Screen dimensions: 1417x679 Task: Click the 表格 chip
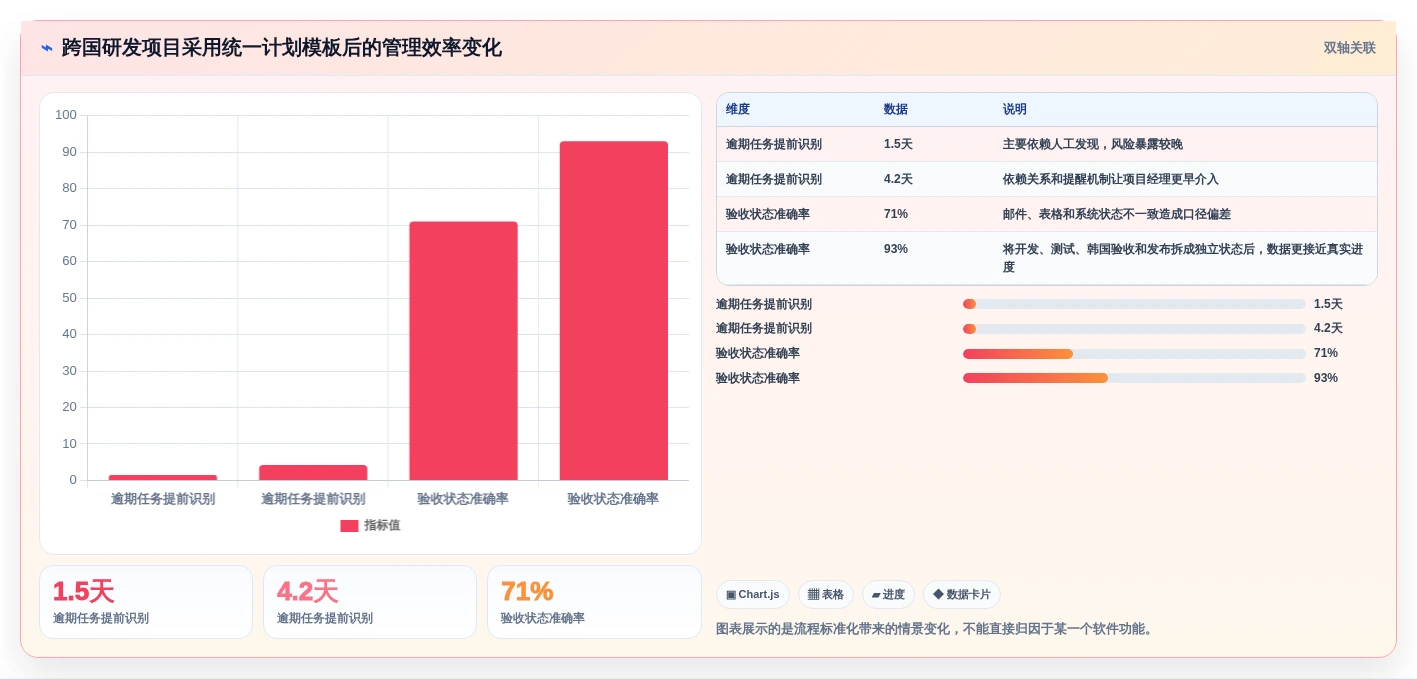[826, 595]
